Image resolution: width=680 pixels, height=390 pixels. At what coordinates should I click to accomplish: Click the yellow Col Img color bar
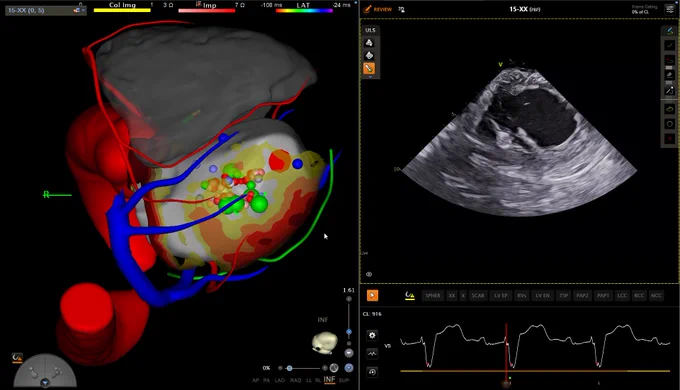pos(122,10)
